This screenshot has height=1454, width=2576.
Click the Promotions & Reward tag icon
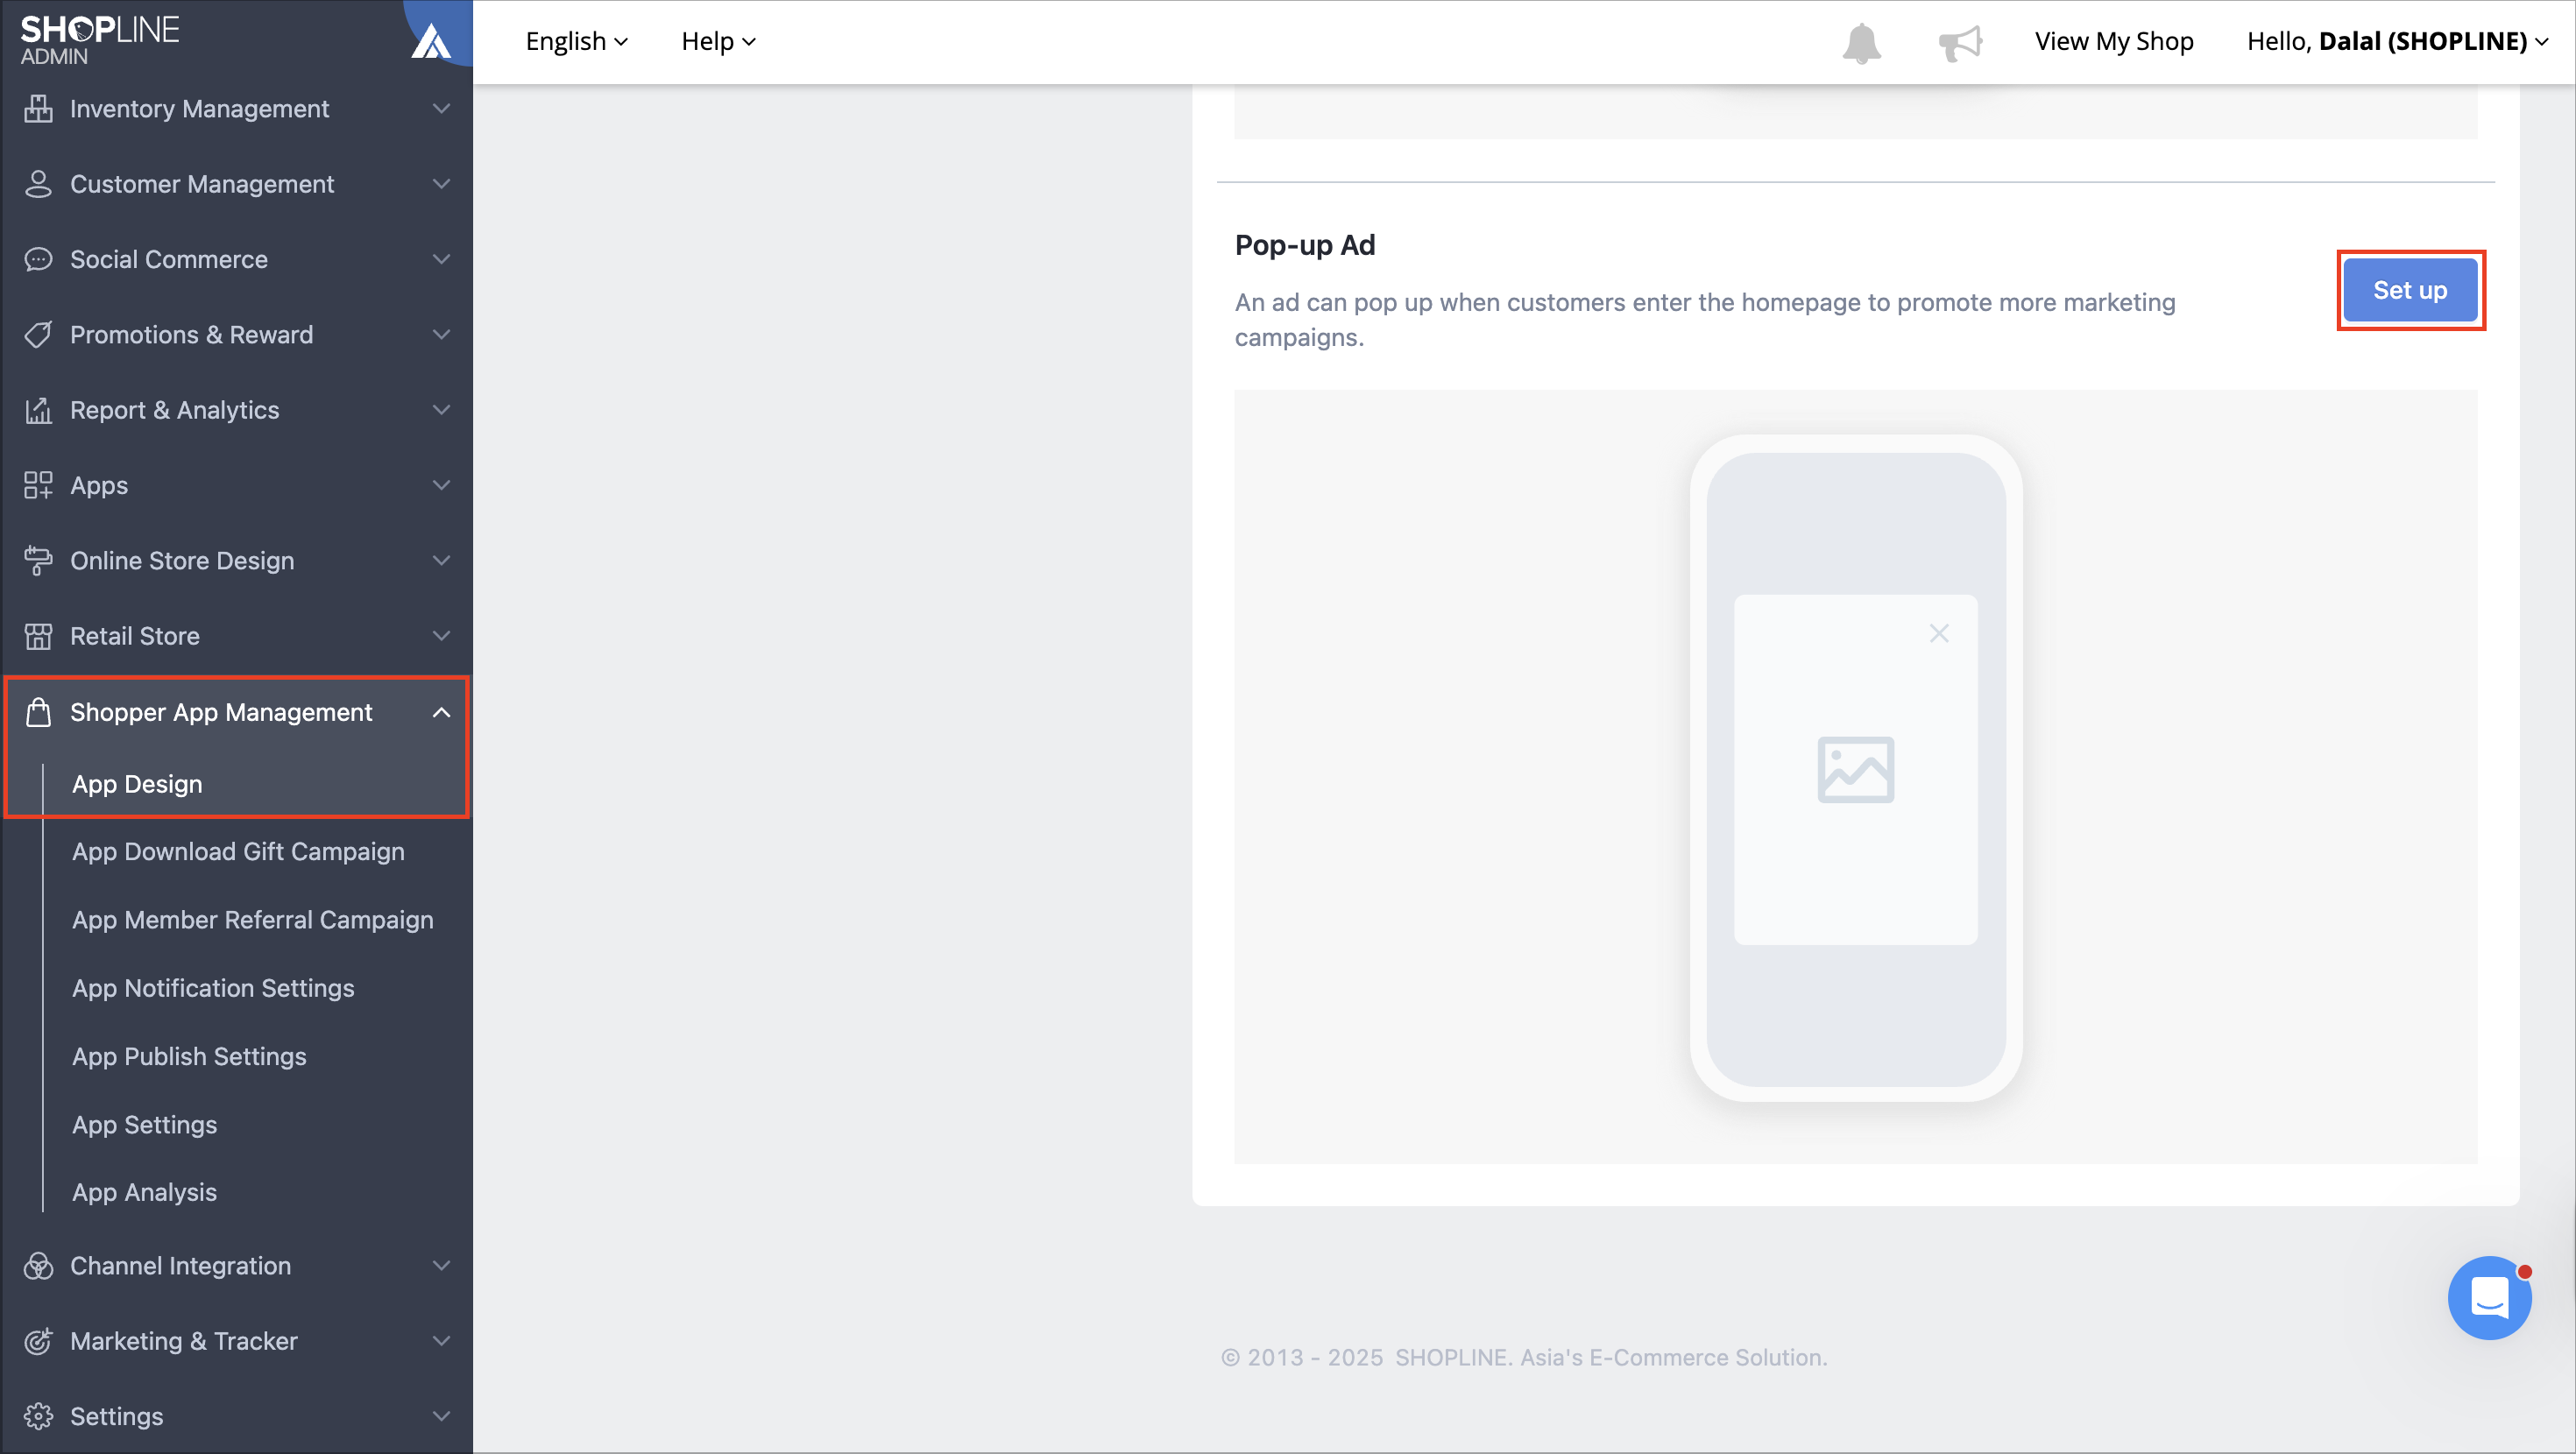[x=38, y=335]
